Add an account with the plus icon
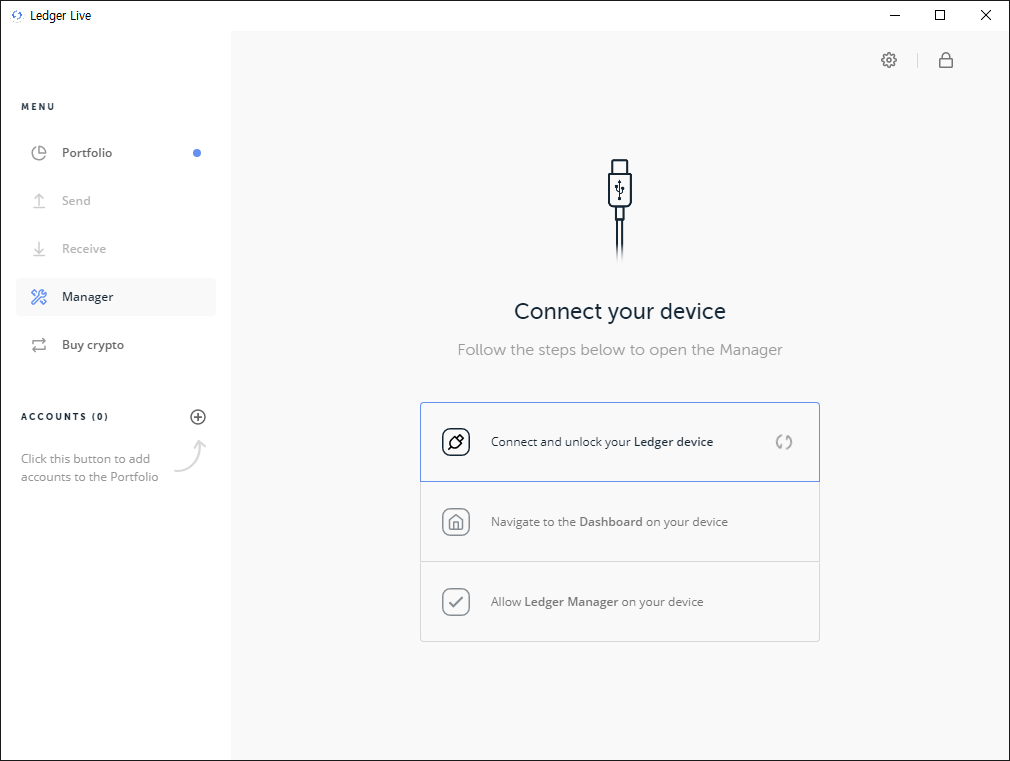 [x=198, y=417]
